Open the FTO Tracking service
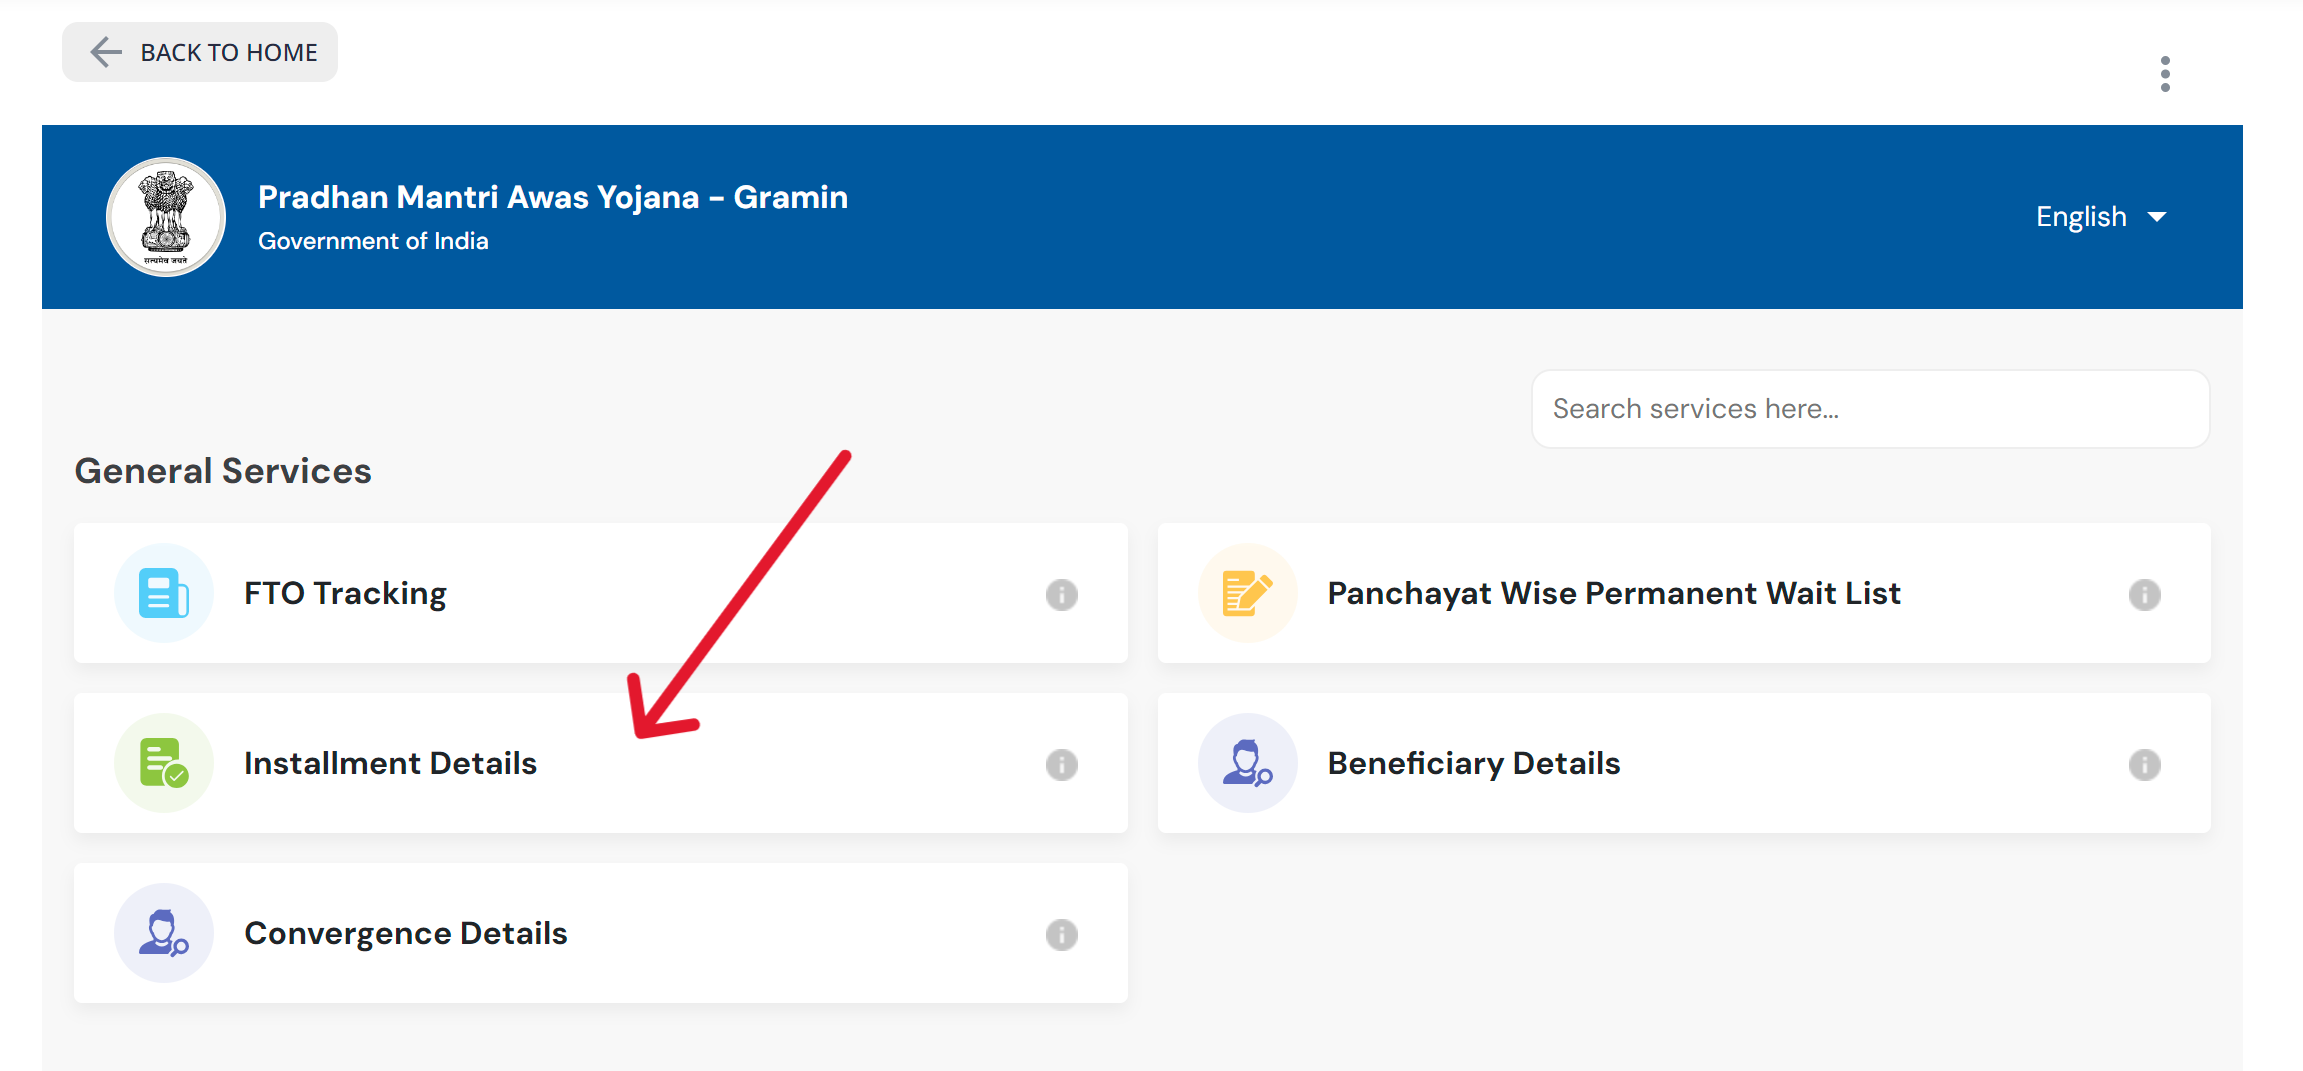Screen dimensions: 2303x1071 345,593
